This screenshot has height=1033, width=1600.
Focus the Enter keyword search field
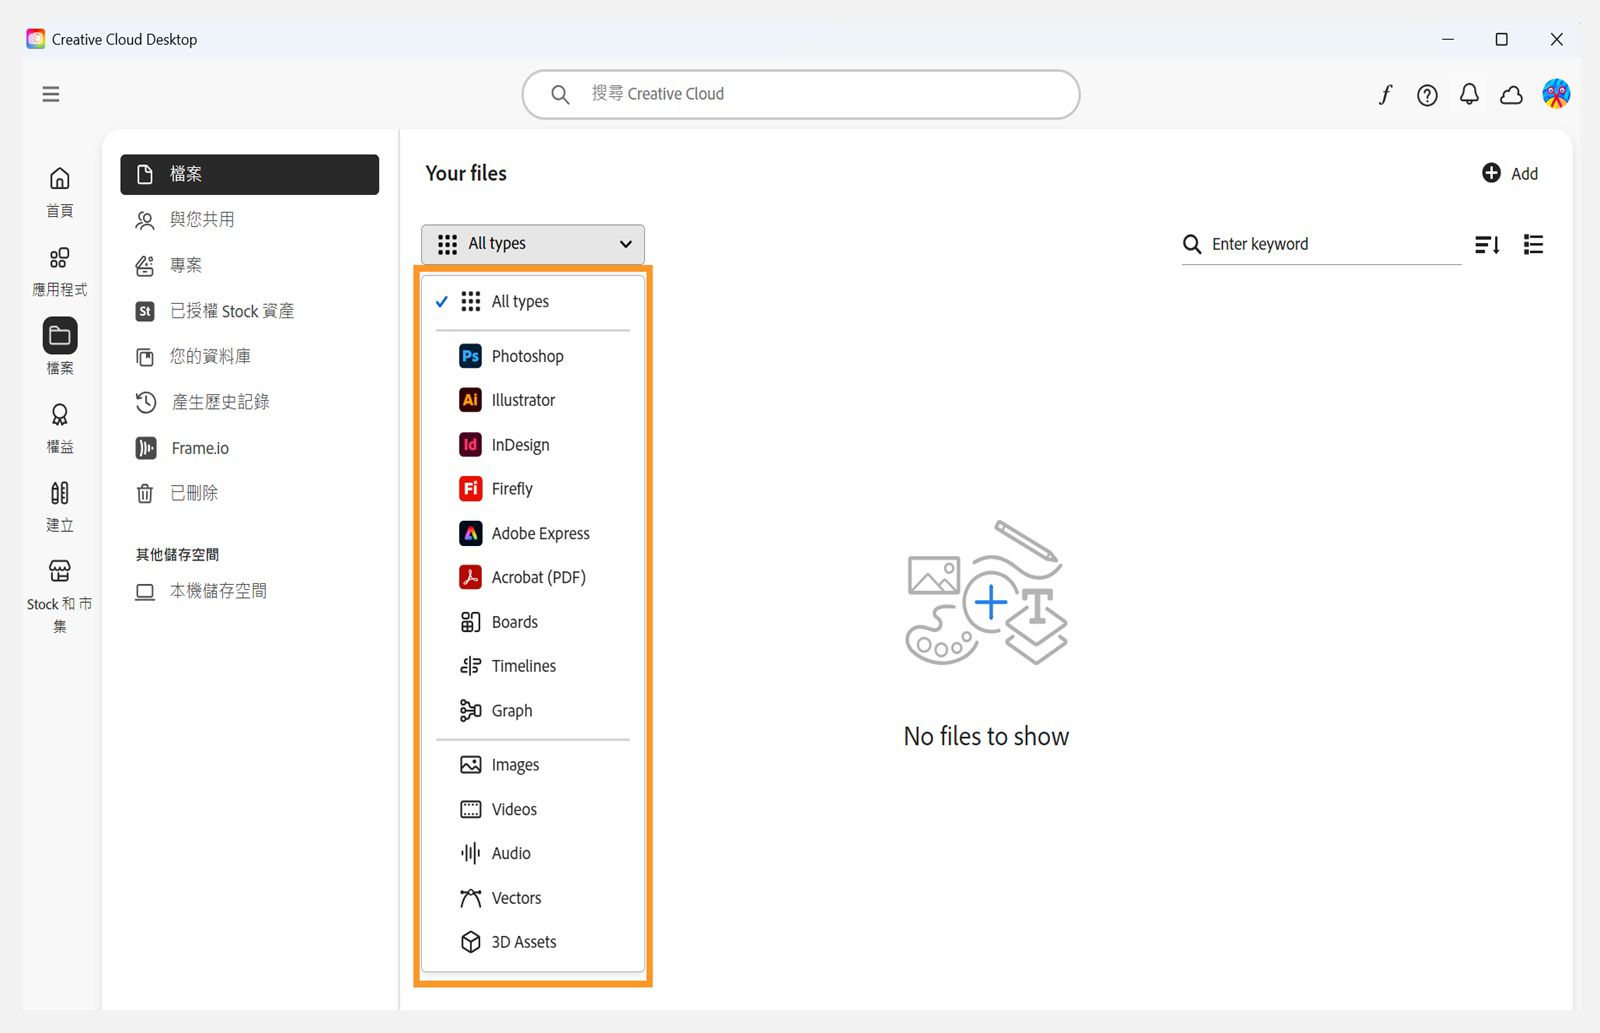pyautogui.click(x=1321, y=244)
